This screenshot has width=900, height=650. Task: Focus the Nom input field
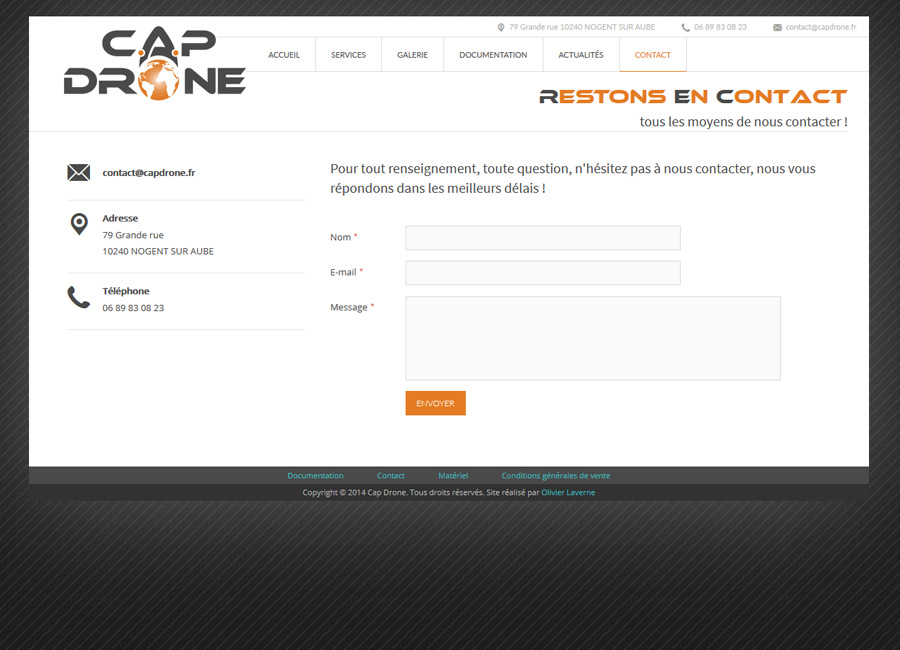pos(542,238)
